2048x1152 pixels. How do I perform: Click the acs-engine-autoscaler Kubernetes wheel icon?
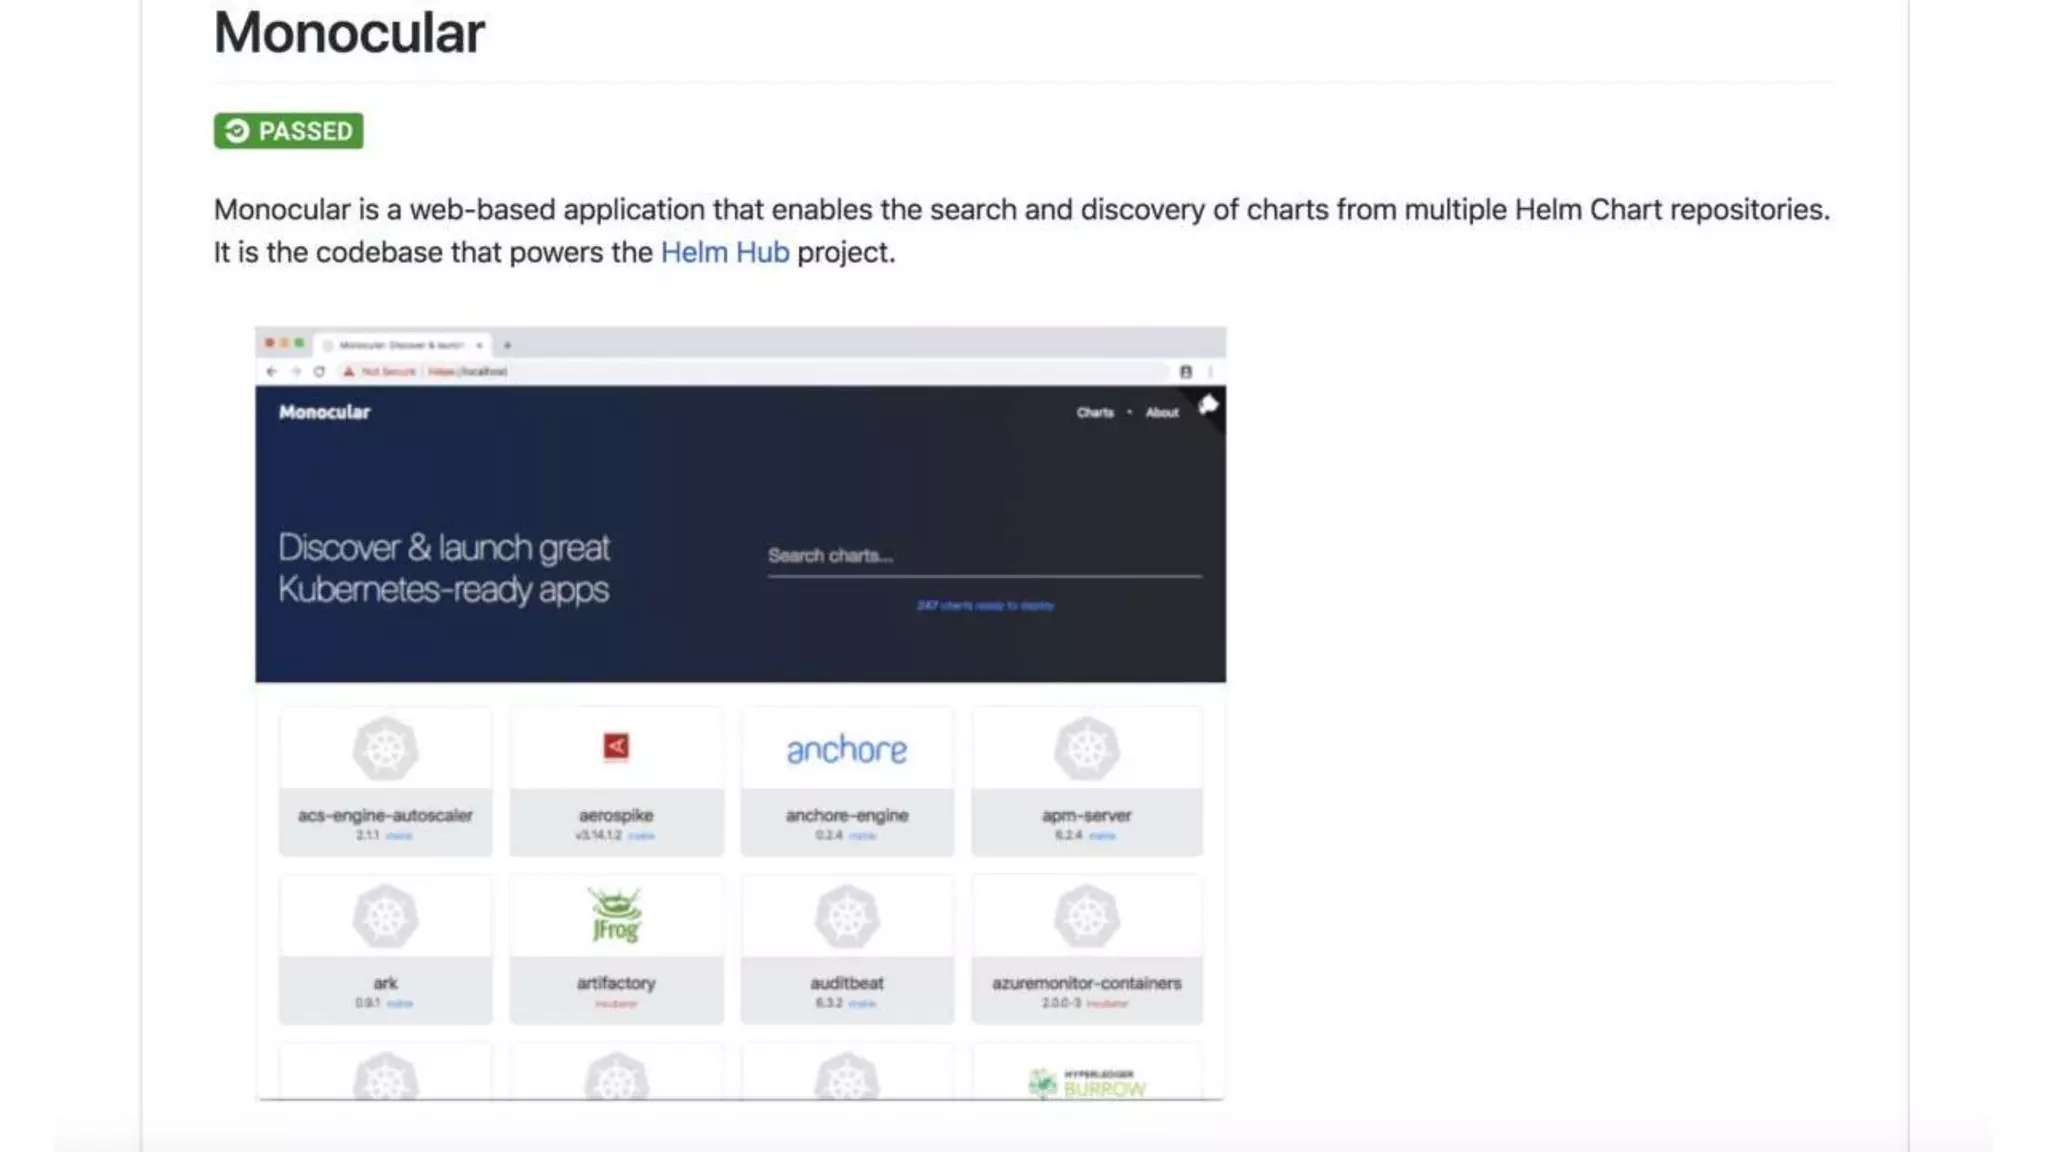click(385, 749)
